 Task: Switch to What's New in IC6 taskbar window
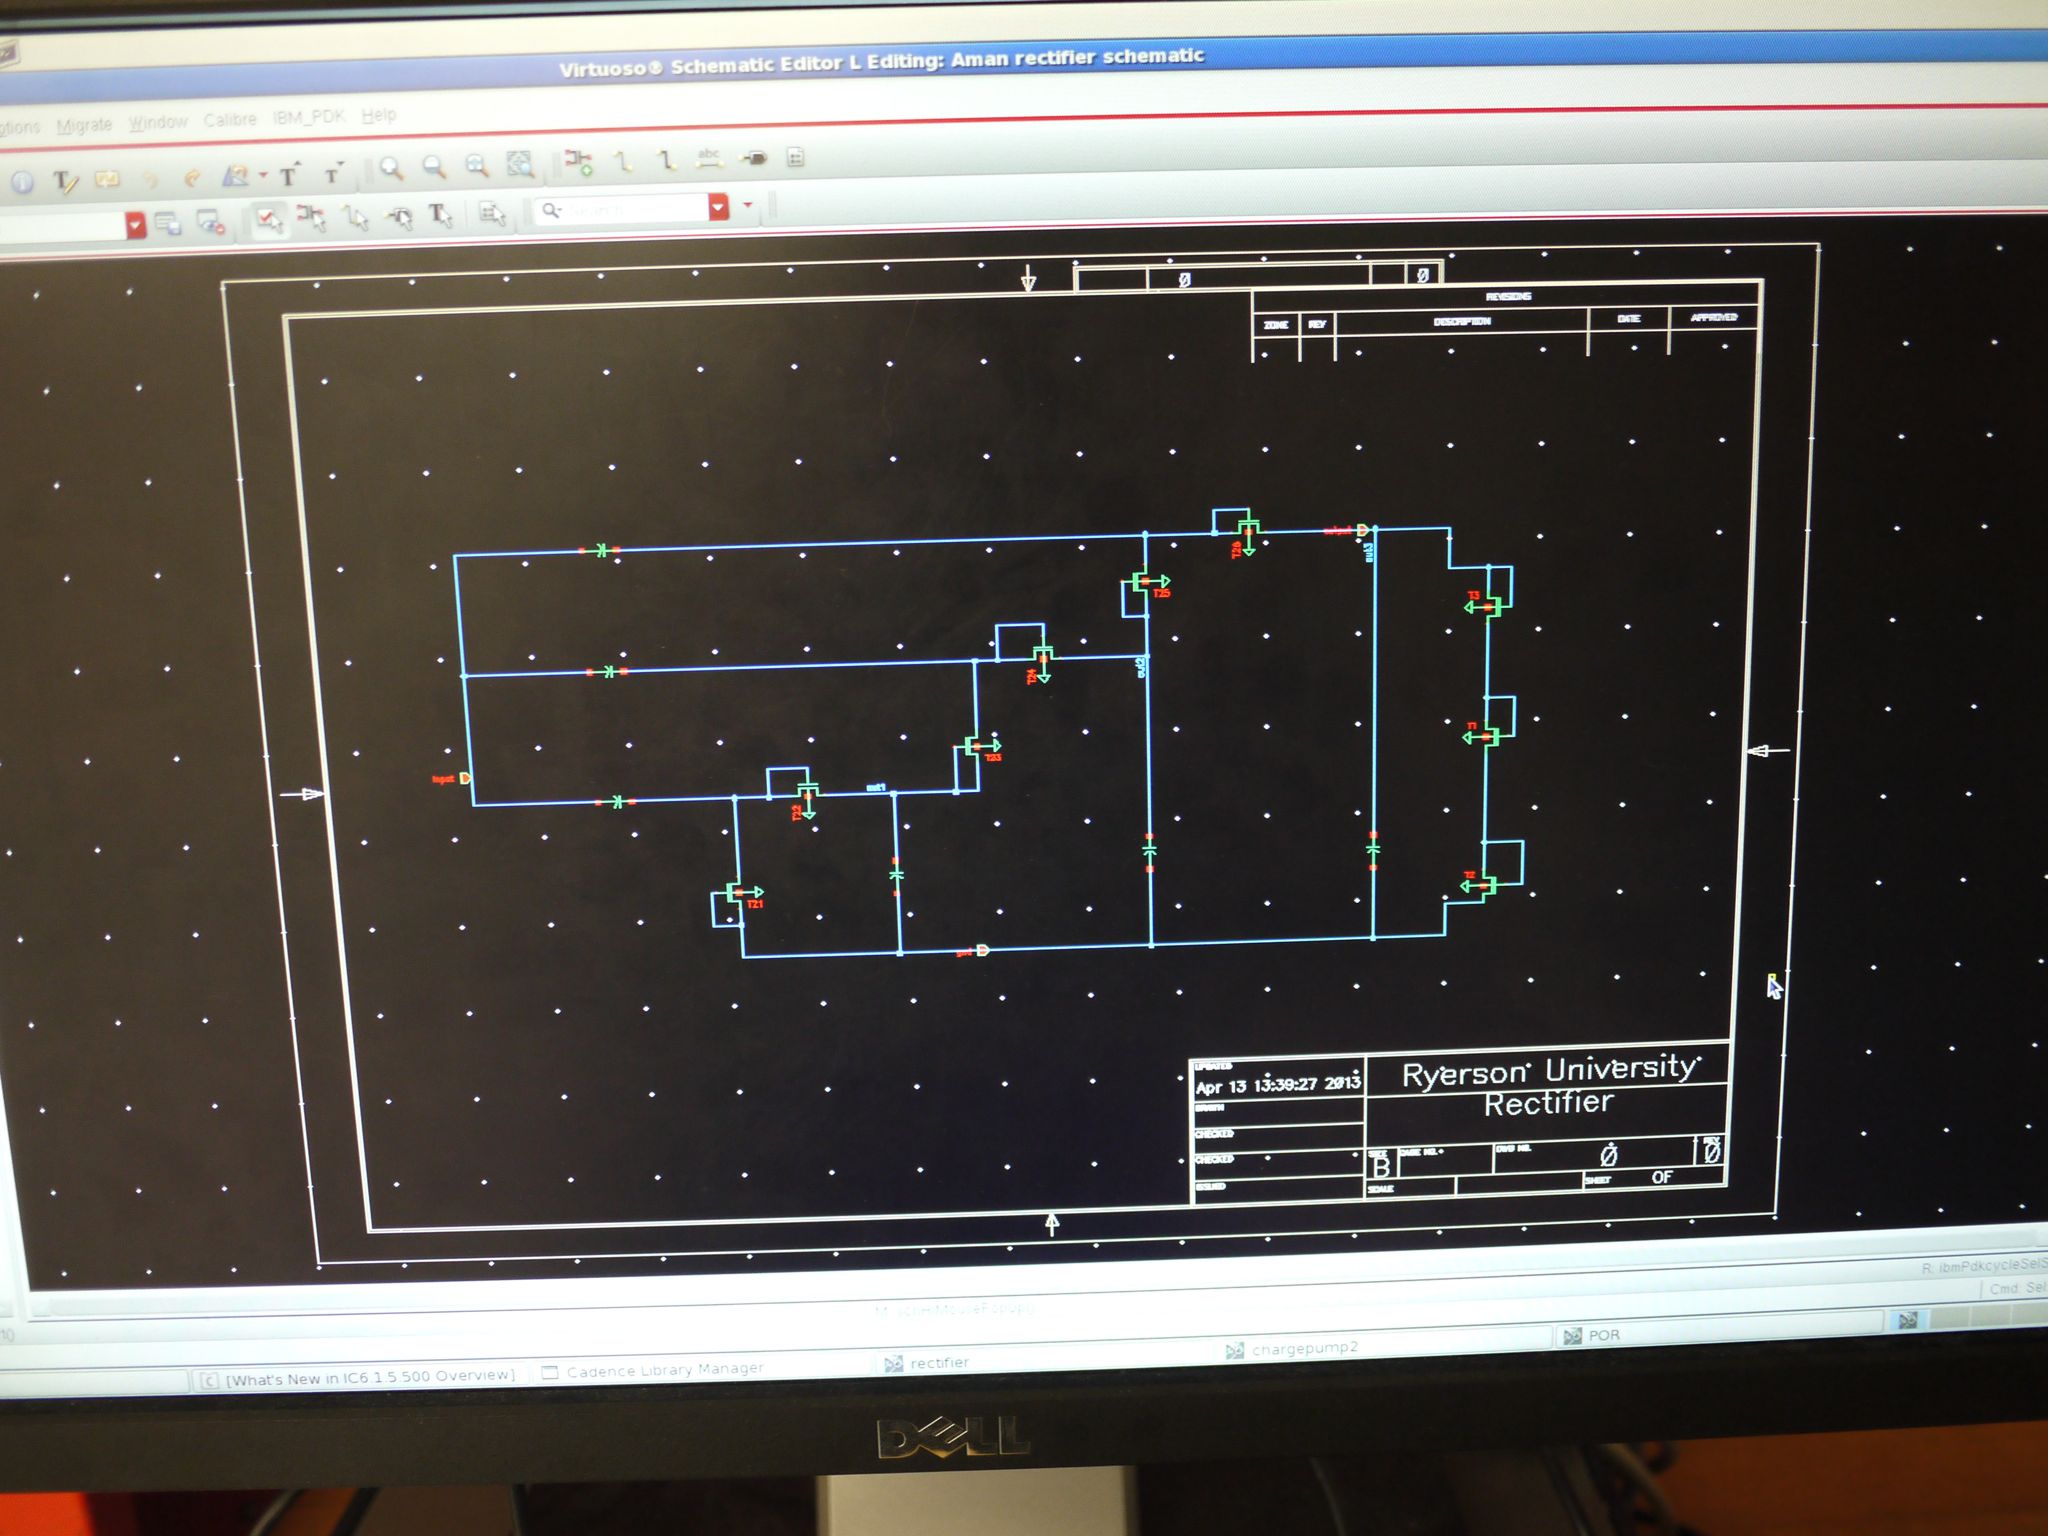(359, 1378)
